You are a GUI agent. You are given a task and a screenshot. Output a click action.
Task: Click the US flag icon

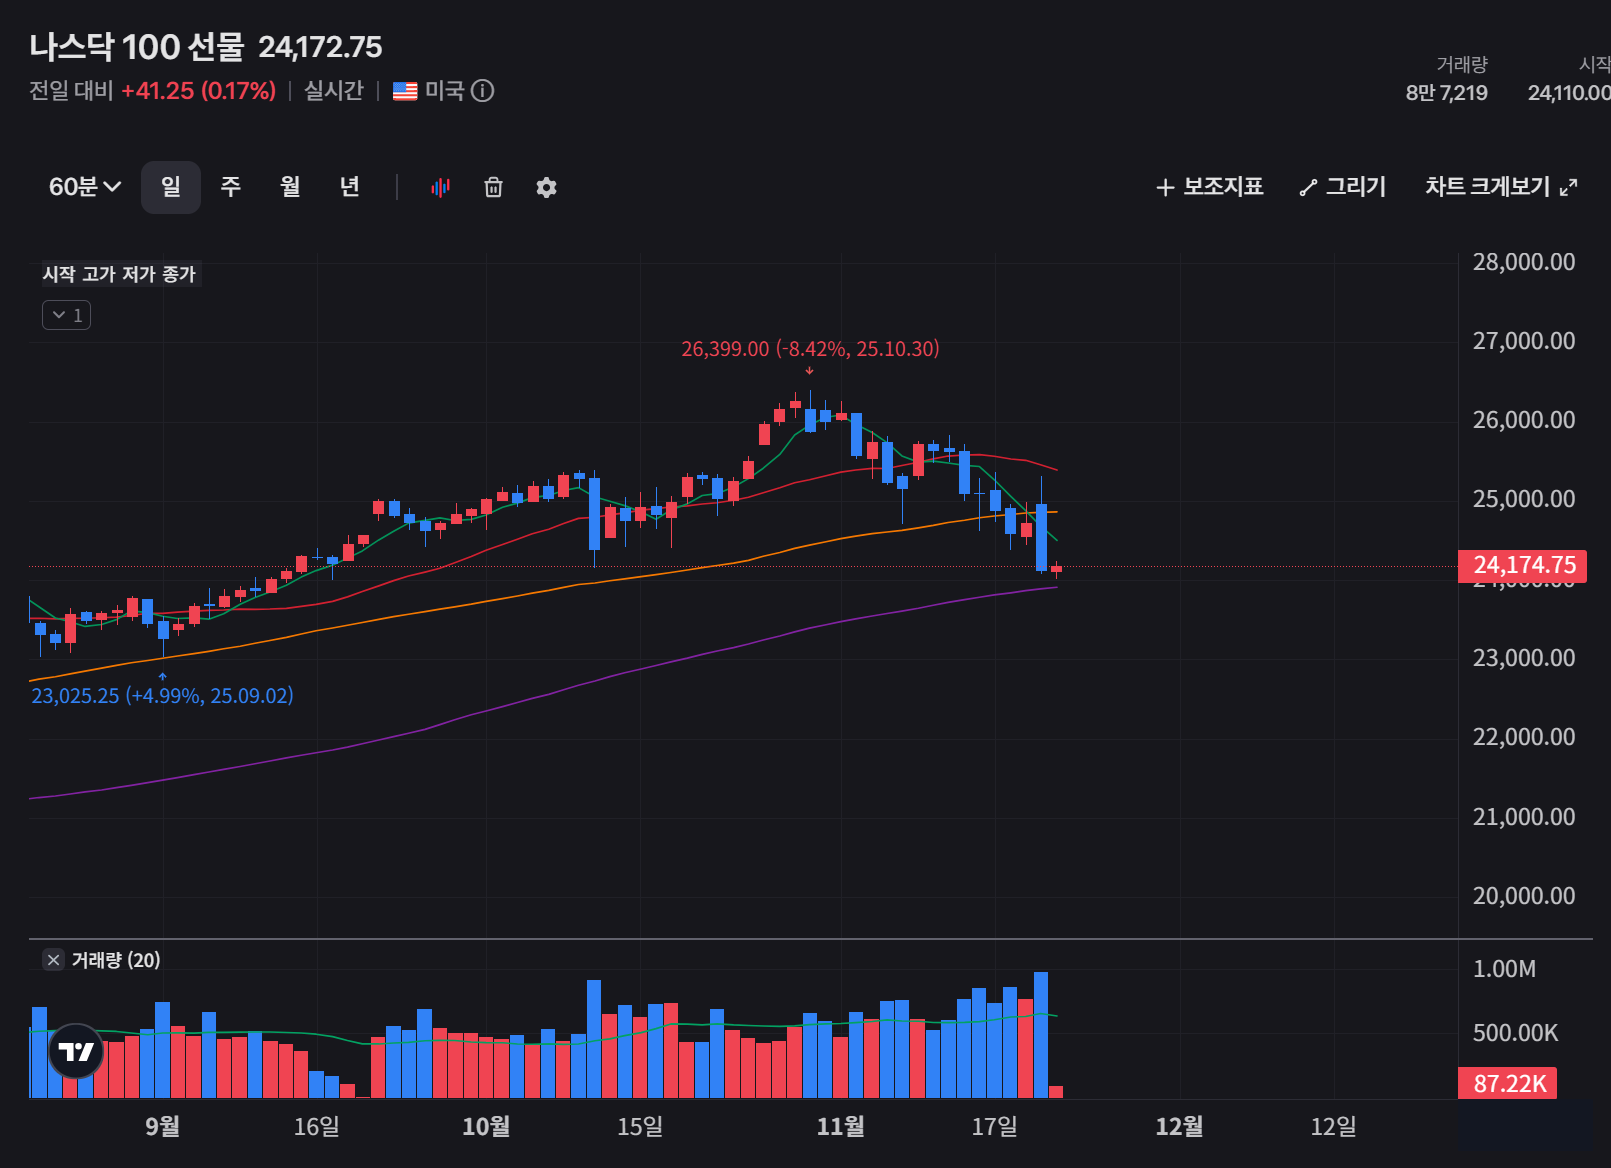pos(405,91)
